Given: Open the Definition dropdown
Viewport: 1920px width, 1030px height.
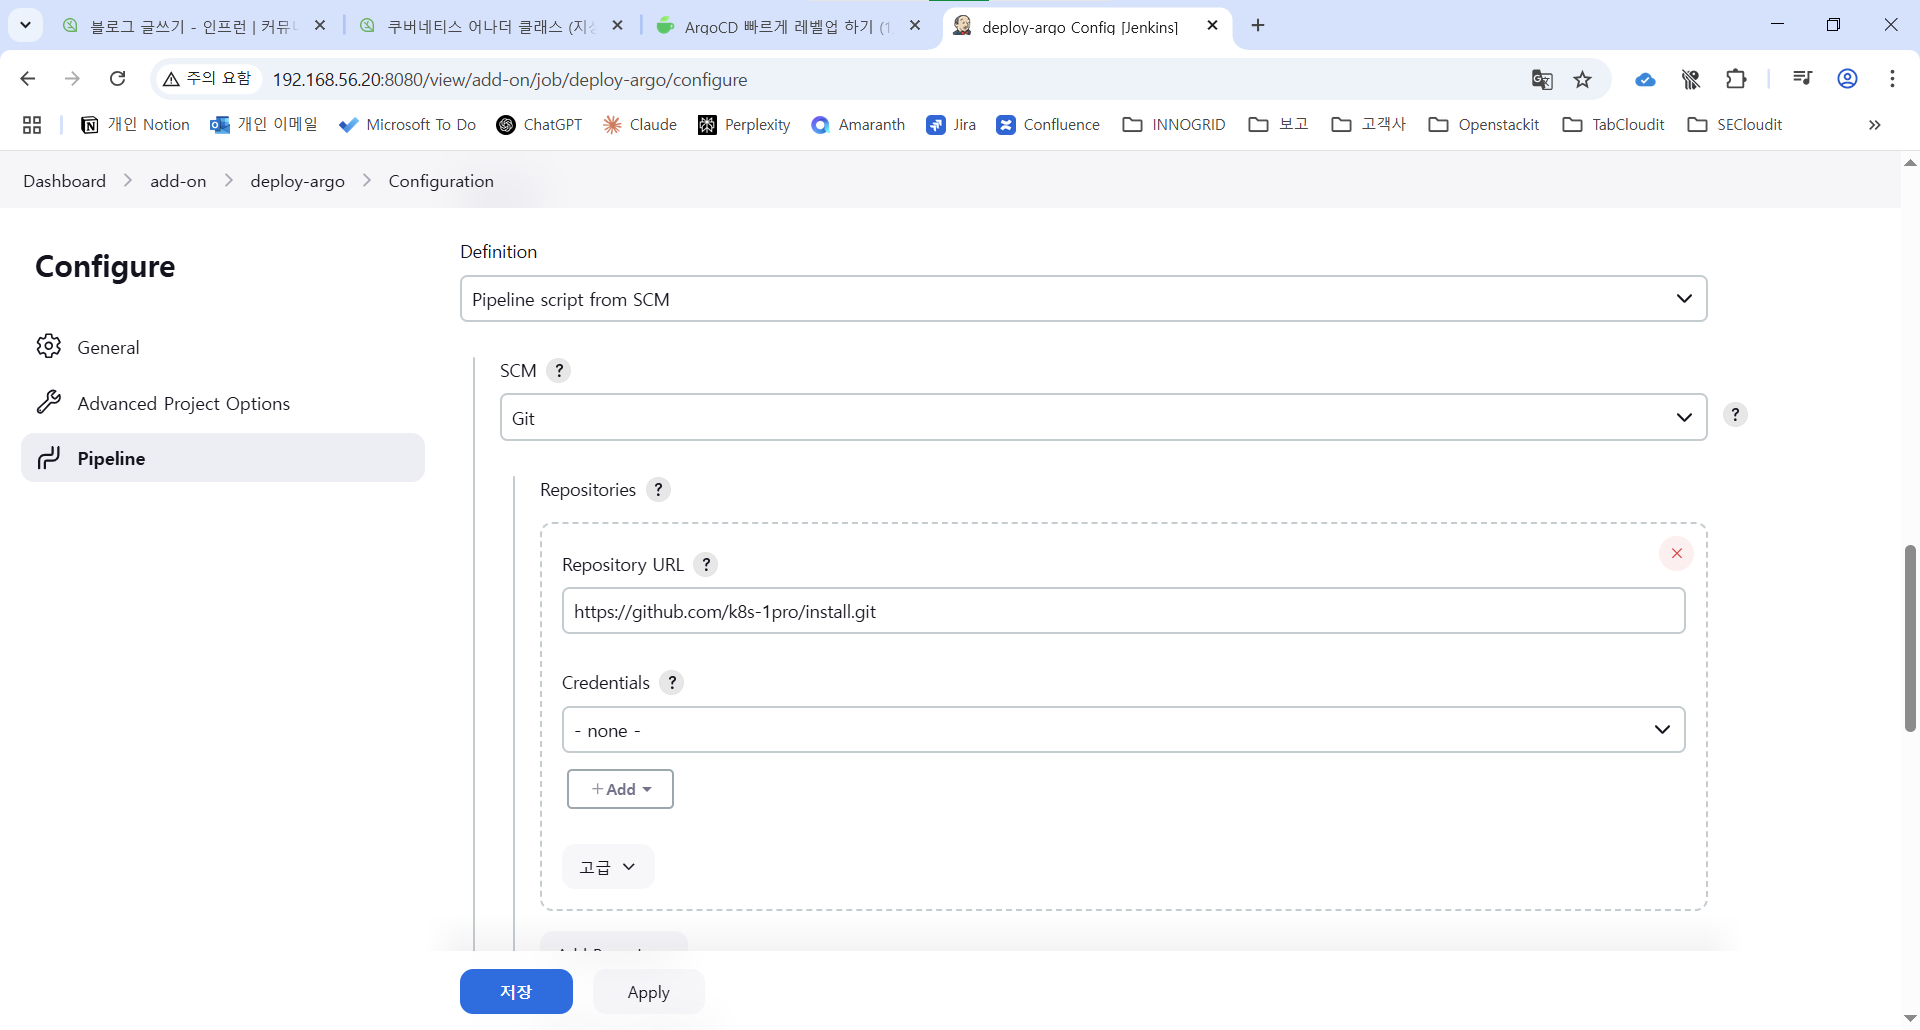Looking at the screenshot, I should (1083, 299).
